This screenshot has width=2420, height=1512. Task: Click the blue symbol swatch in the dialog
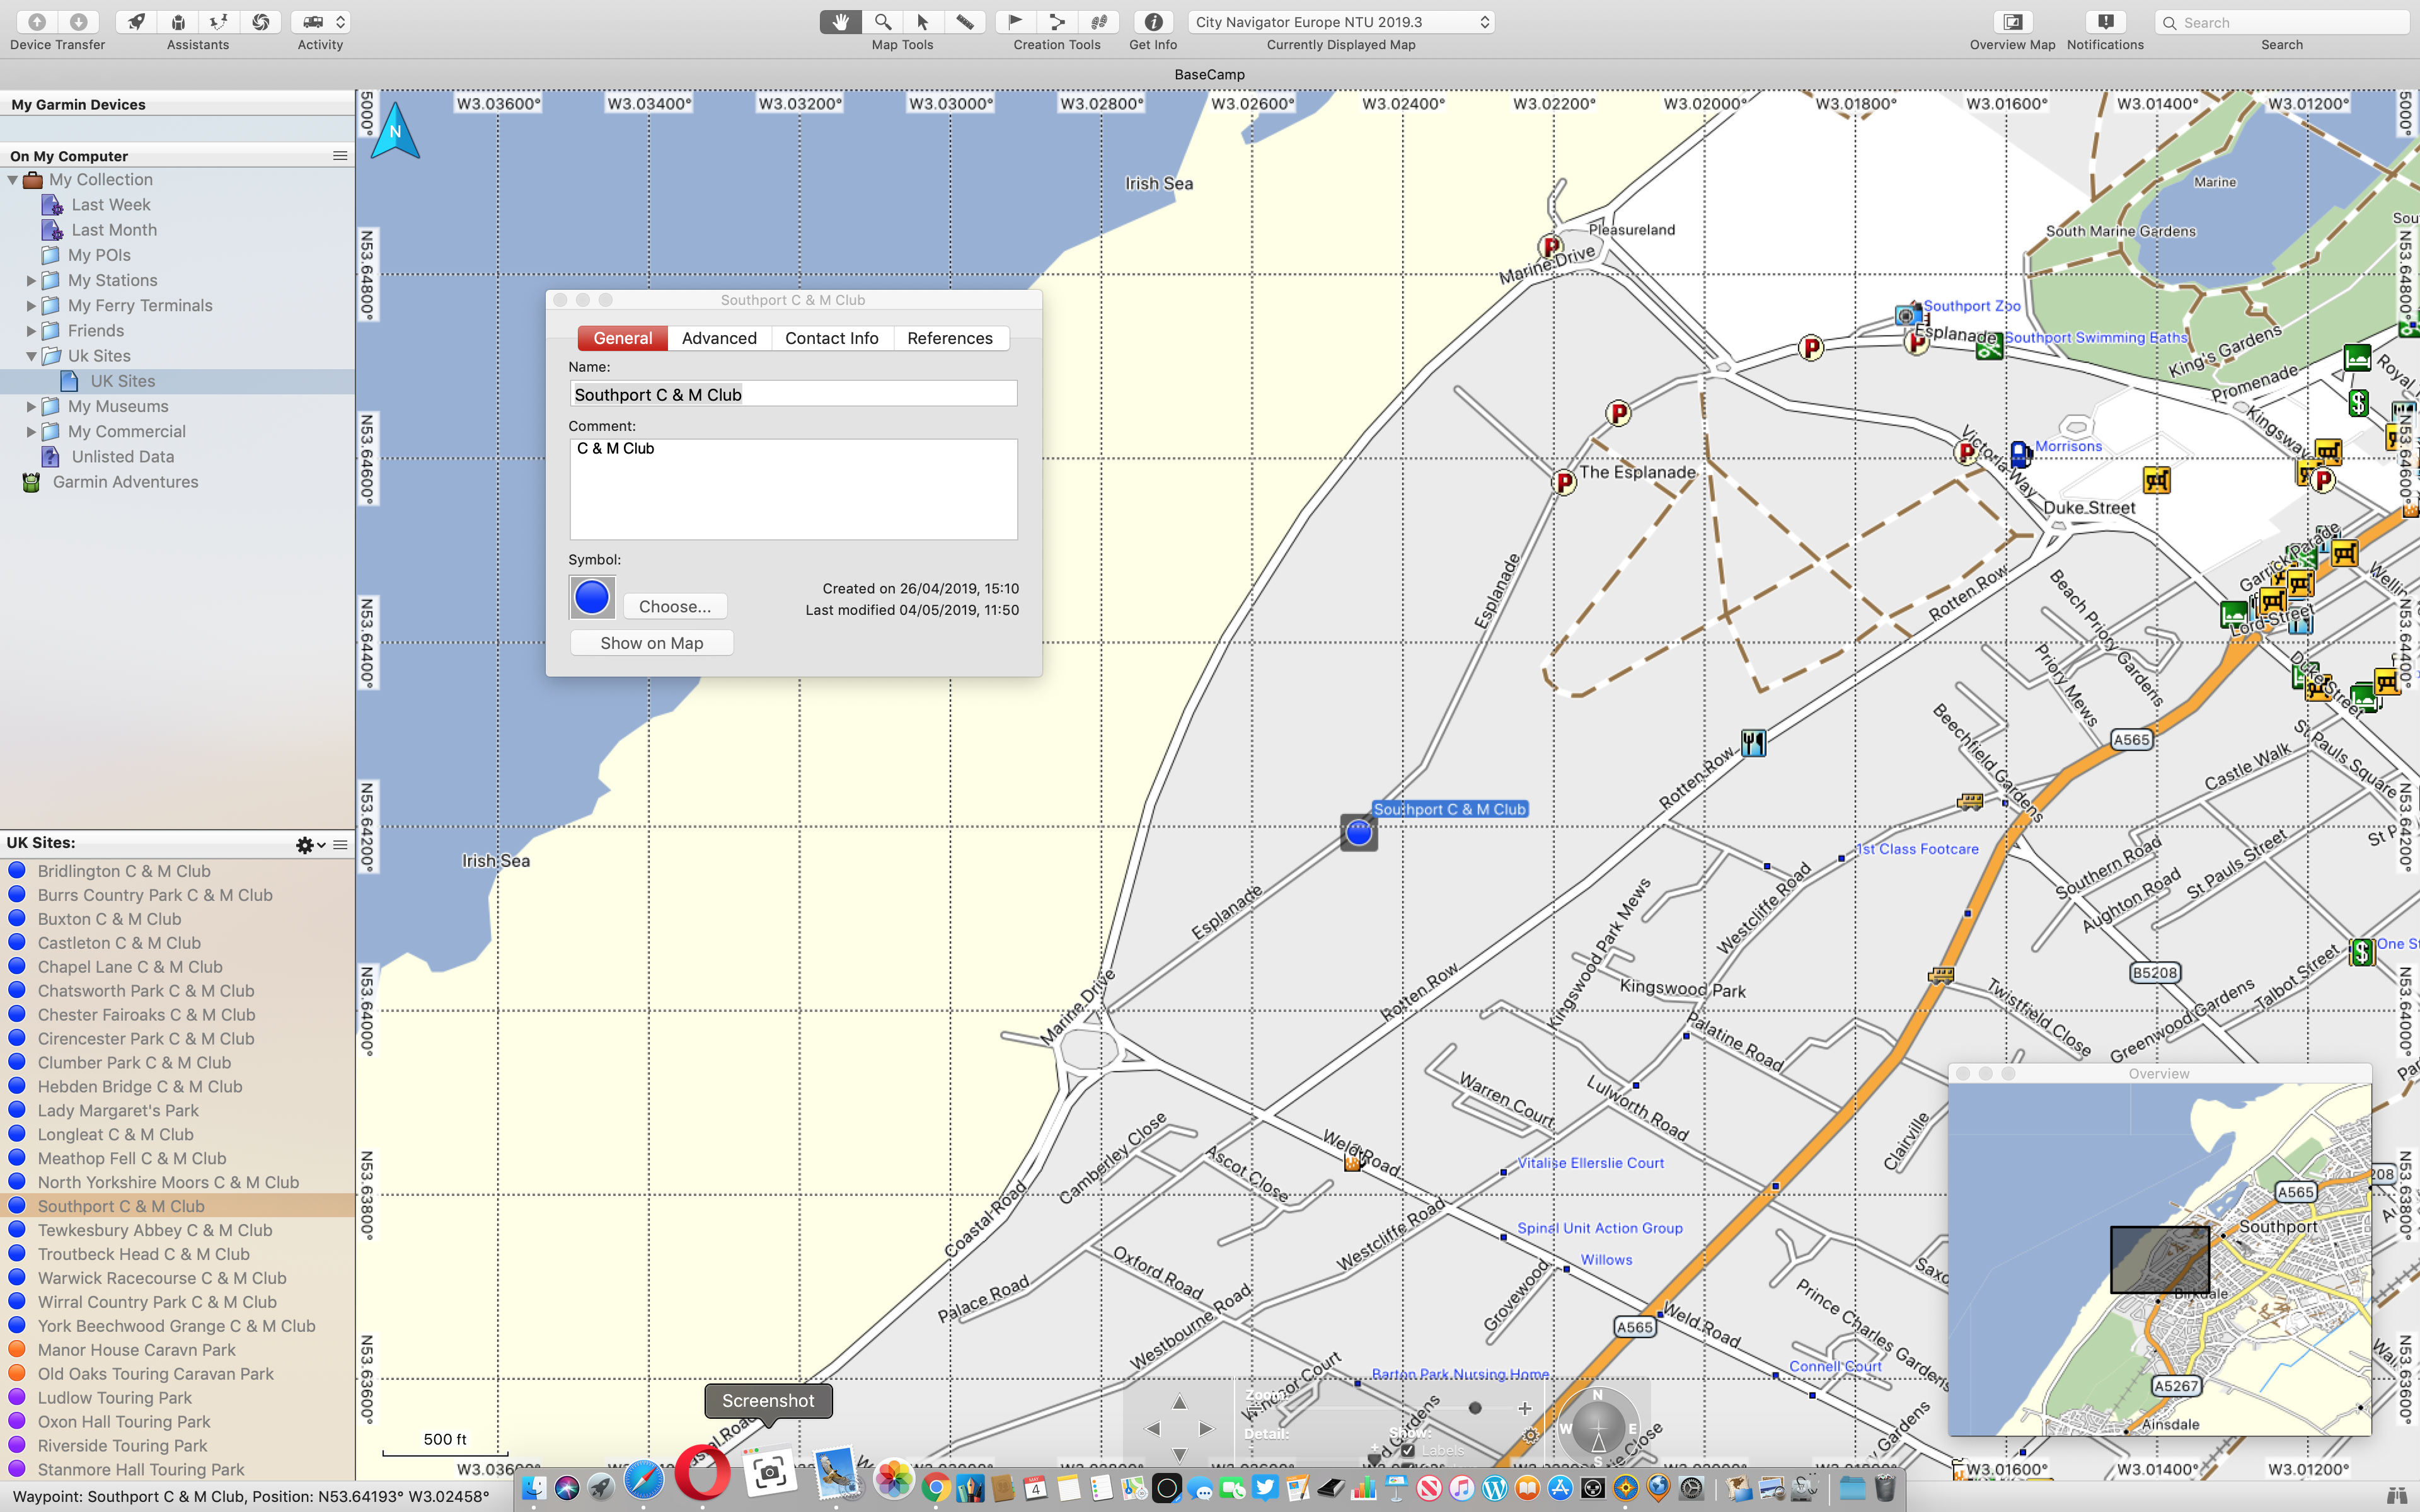591,596
